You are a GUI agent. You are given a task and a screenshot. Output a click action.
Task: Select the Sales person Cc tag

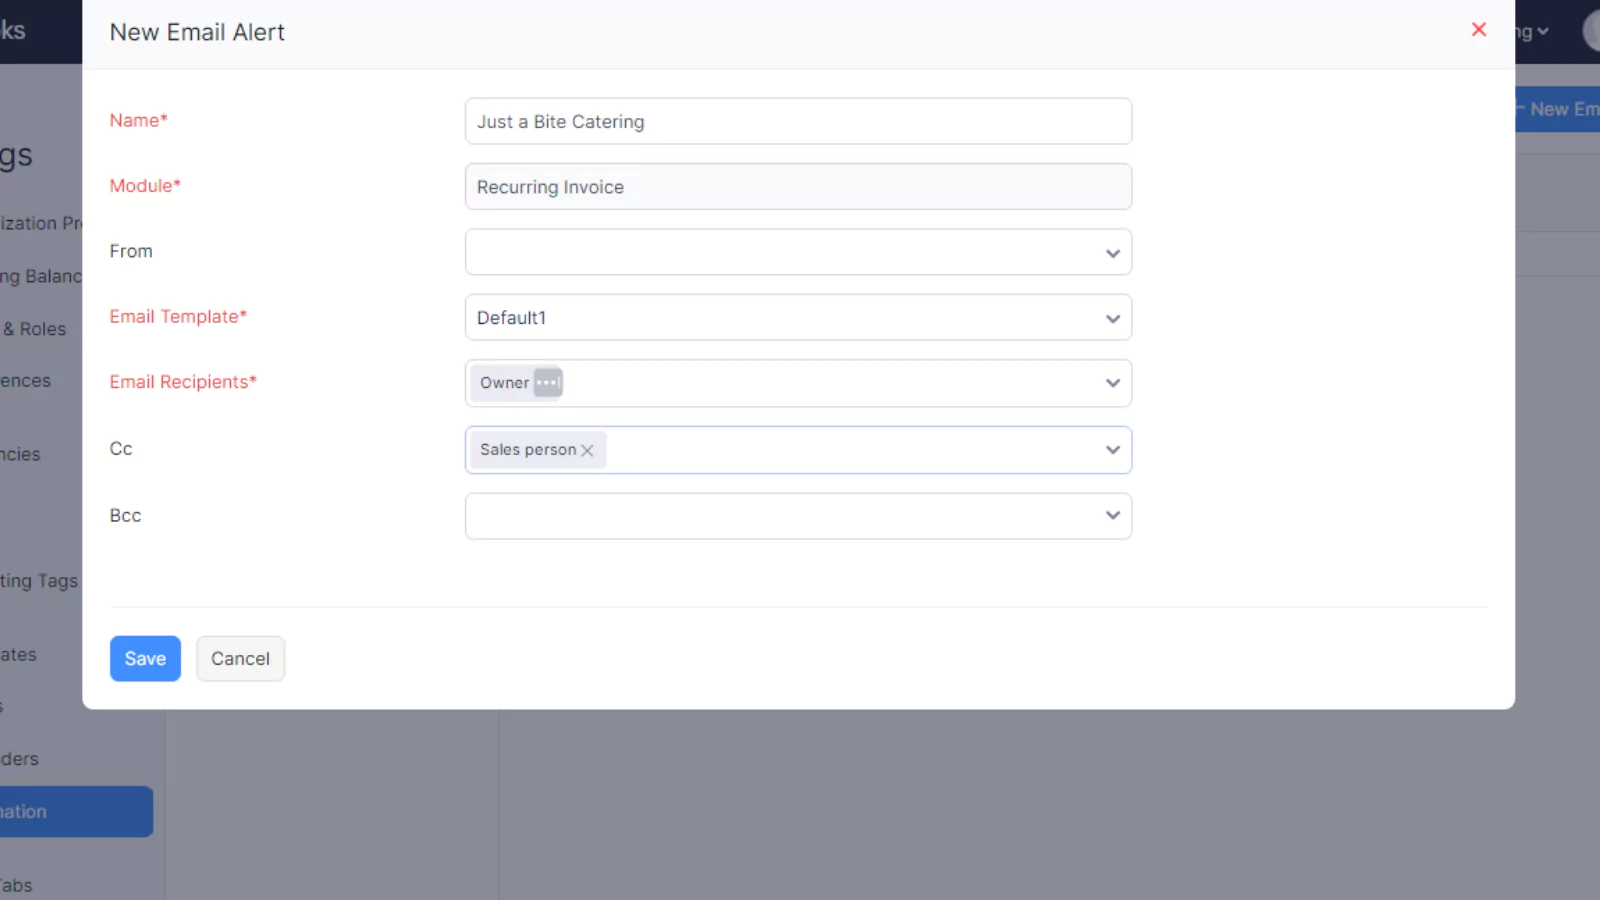[528, 450]
